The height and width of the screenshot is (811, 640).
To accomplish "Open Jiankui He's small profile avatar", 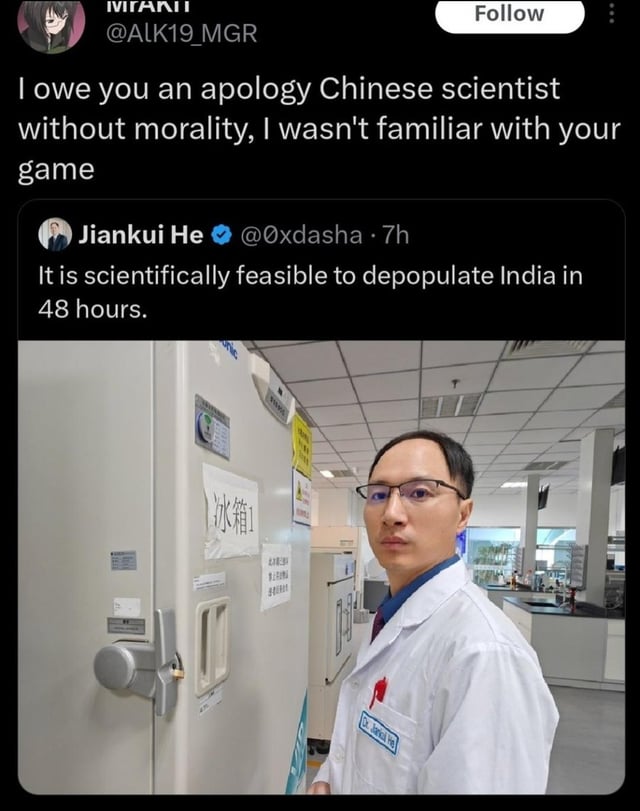I will point(55,235).
